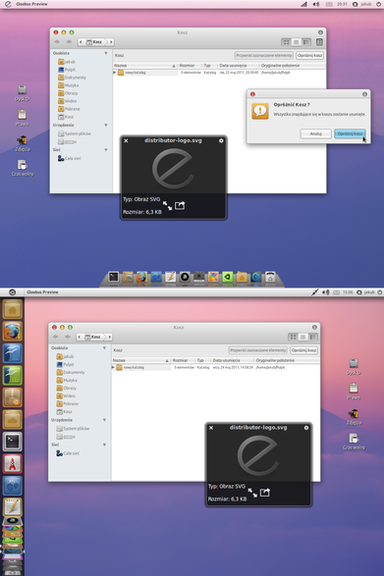Collapse the Osobiste section in the window behind the dialog
384x576 pixels.
tap(106, 53)
